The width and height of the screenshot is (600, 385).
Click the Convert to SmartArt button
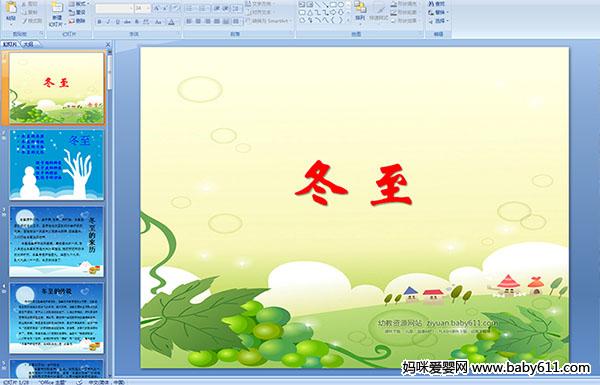coord(269,21)
